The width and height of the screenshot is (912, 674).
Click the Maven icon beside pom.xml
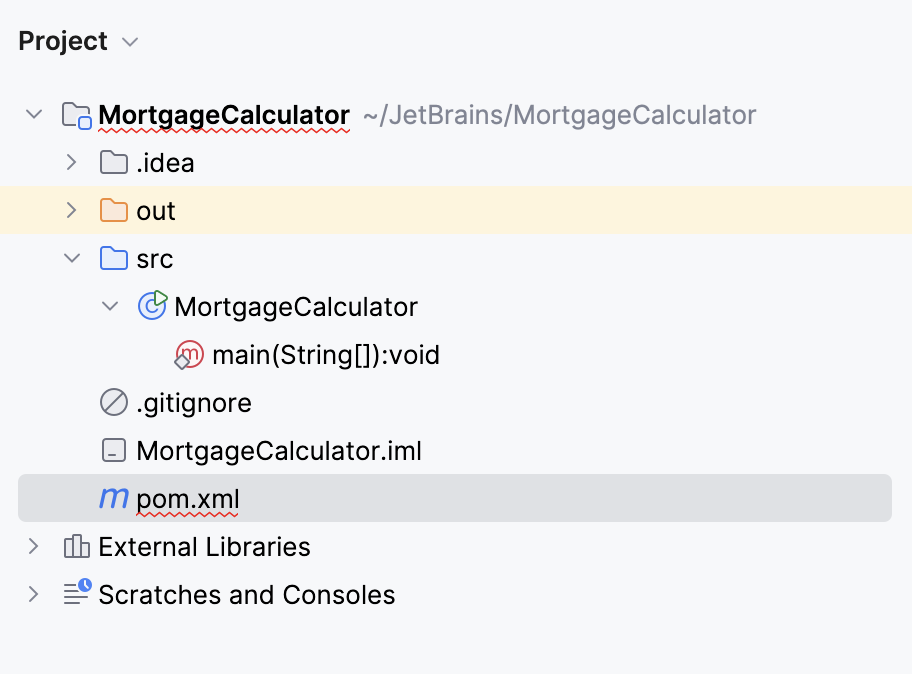click(x=112, y=498)
